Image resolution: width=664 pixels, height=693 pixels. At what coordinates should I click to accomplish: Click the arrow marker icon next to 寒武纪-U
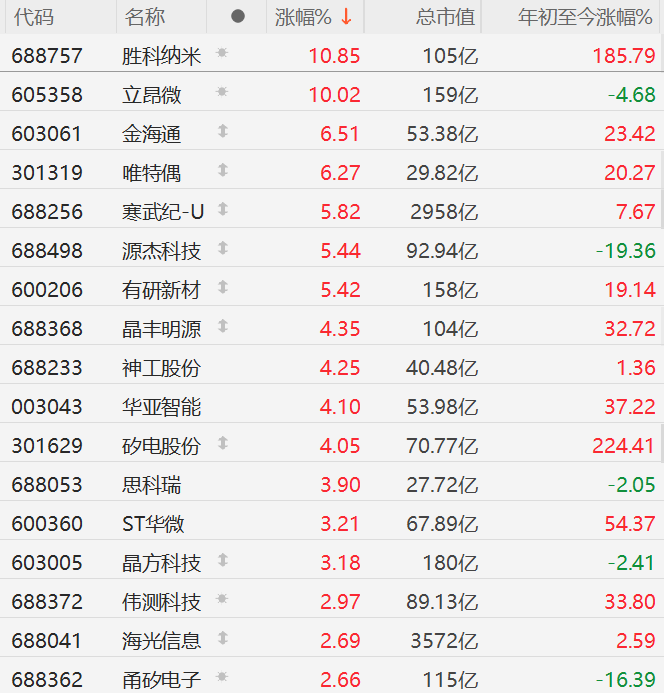point(222,209)
